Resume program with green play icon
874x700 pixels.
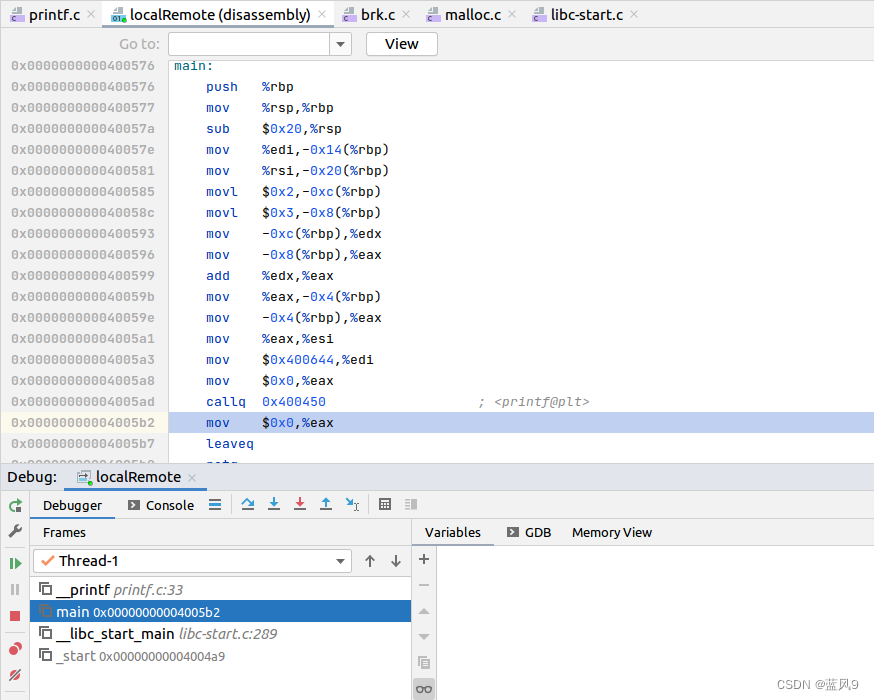tap(15, 563)
